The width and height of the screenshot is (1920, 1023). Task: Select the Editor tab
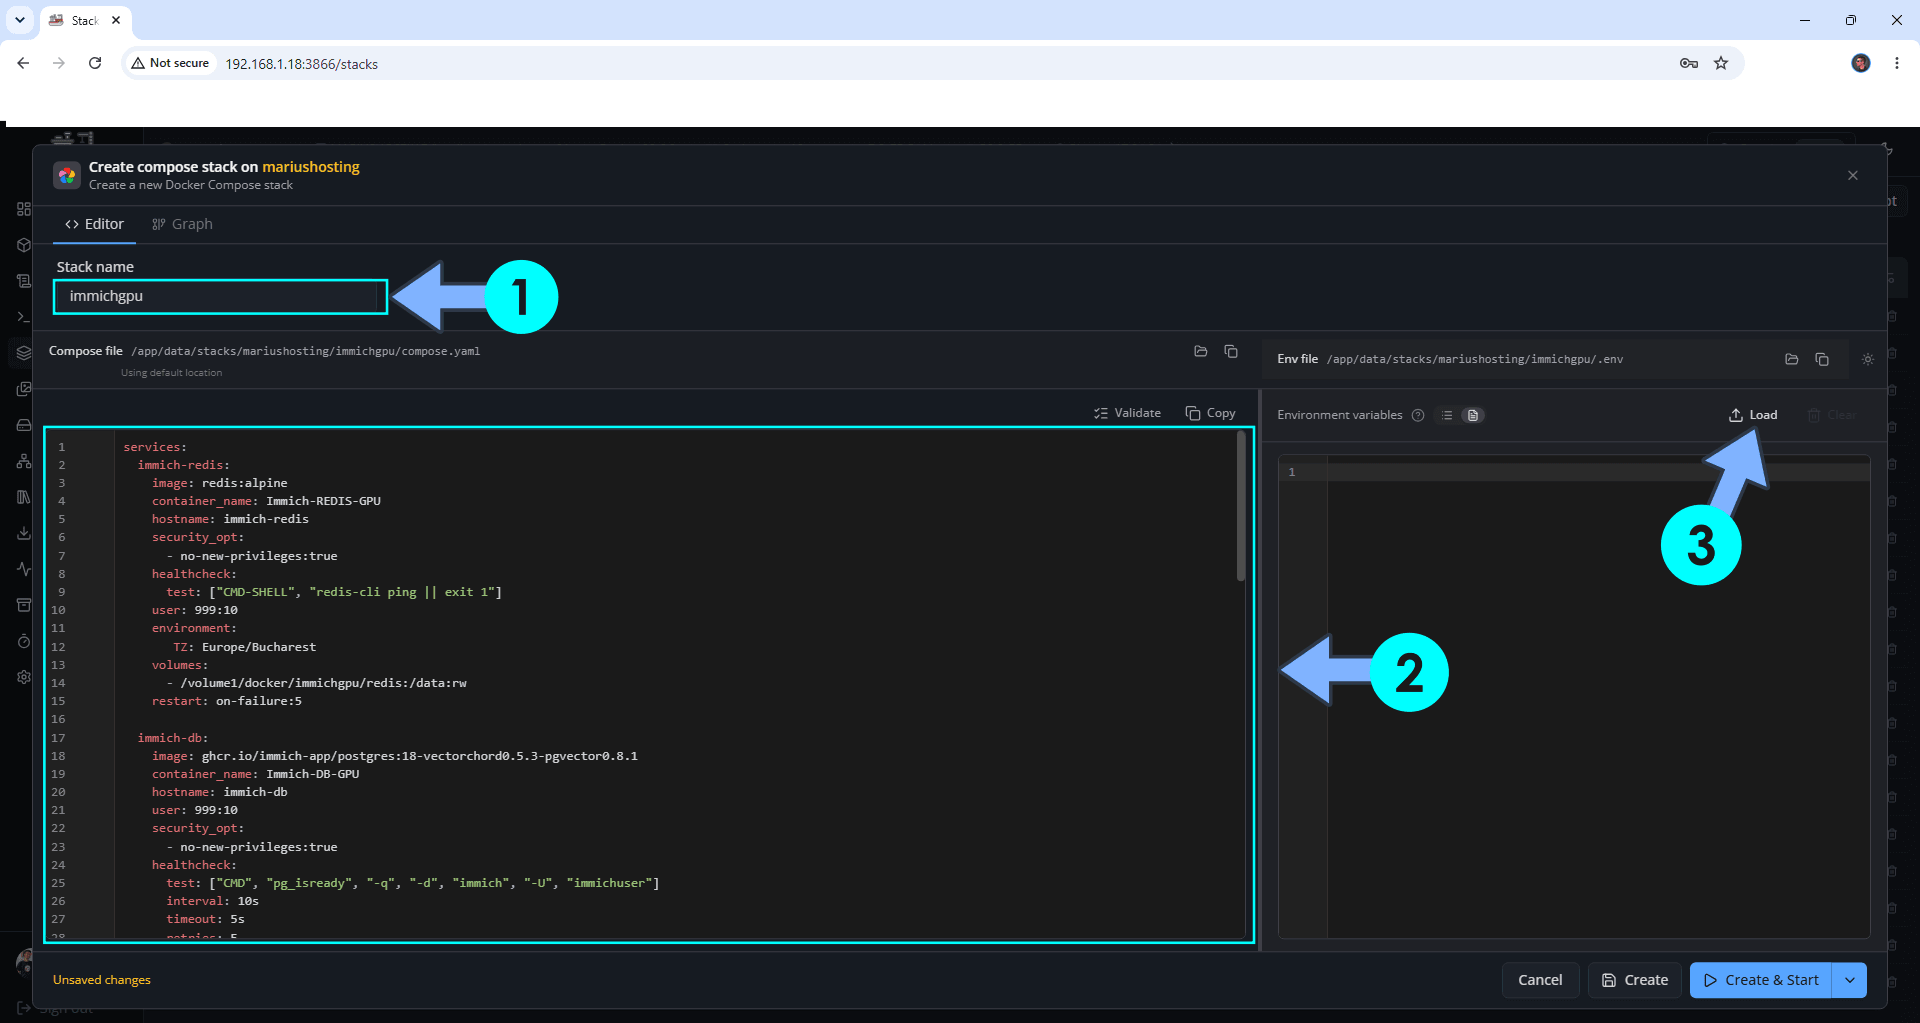click(94, 224)
